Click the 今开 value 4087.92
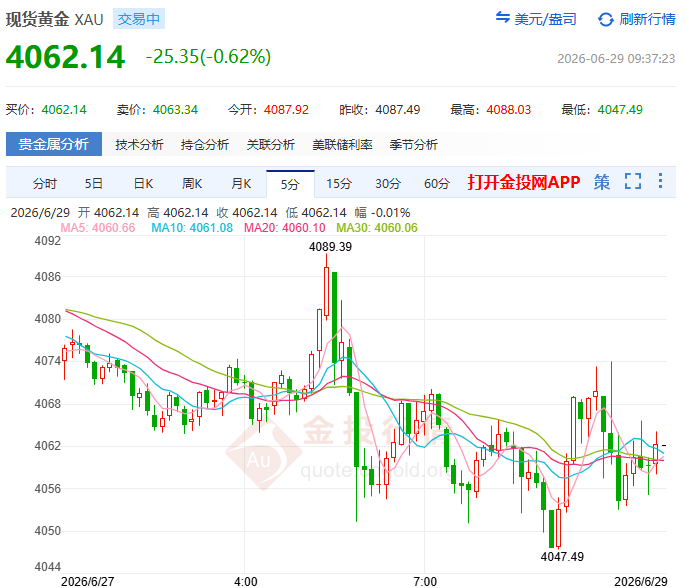686x588 pixels. tap(286, 109)
